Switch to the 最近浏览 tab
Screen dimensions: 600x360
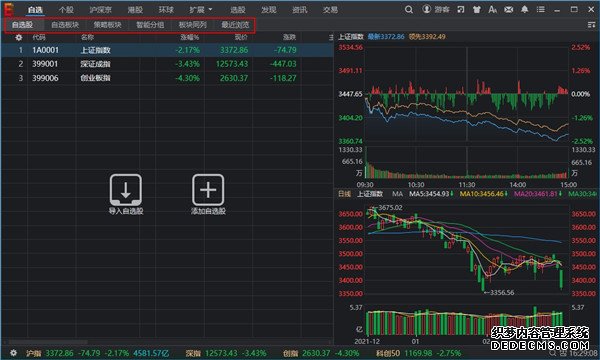235,25
